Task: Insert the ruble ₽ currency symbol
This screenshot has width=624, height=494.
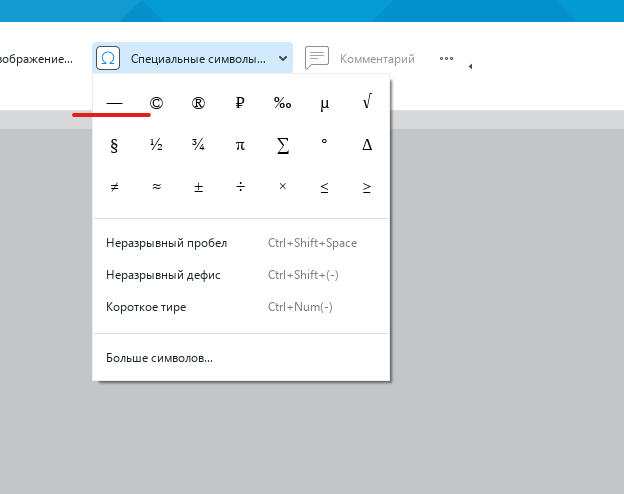Action: pos(240,102)
